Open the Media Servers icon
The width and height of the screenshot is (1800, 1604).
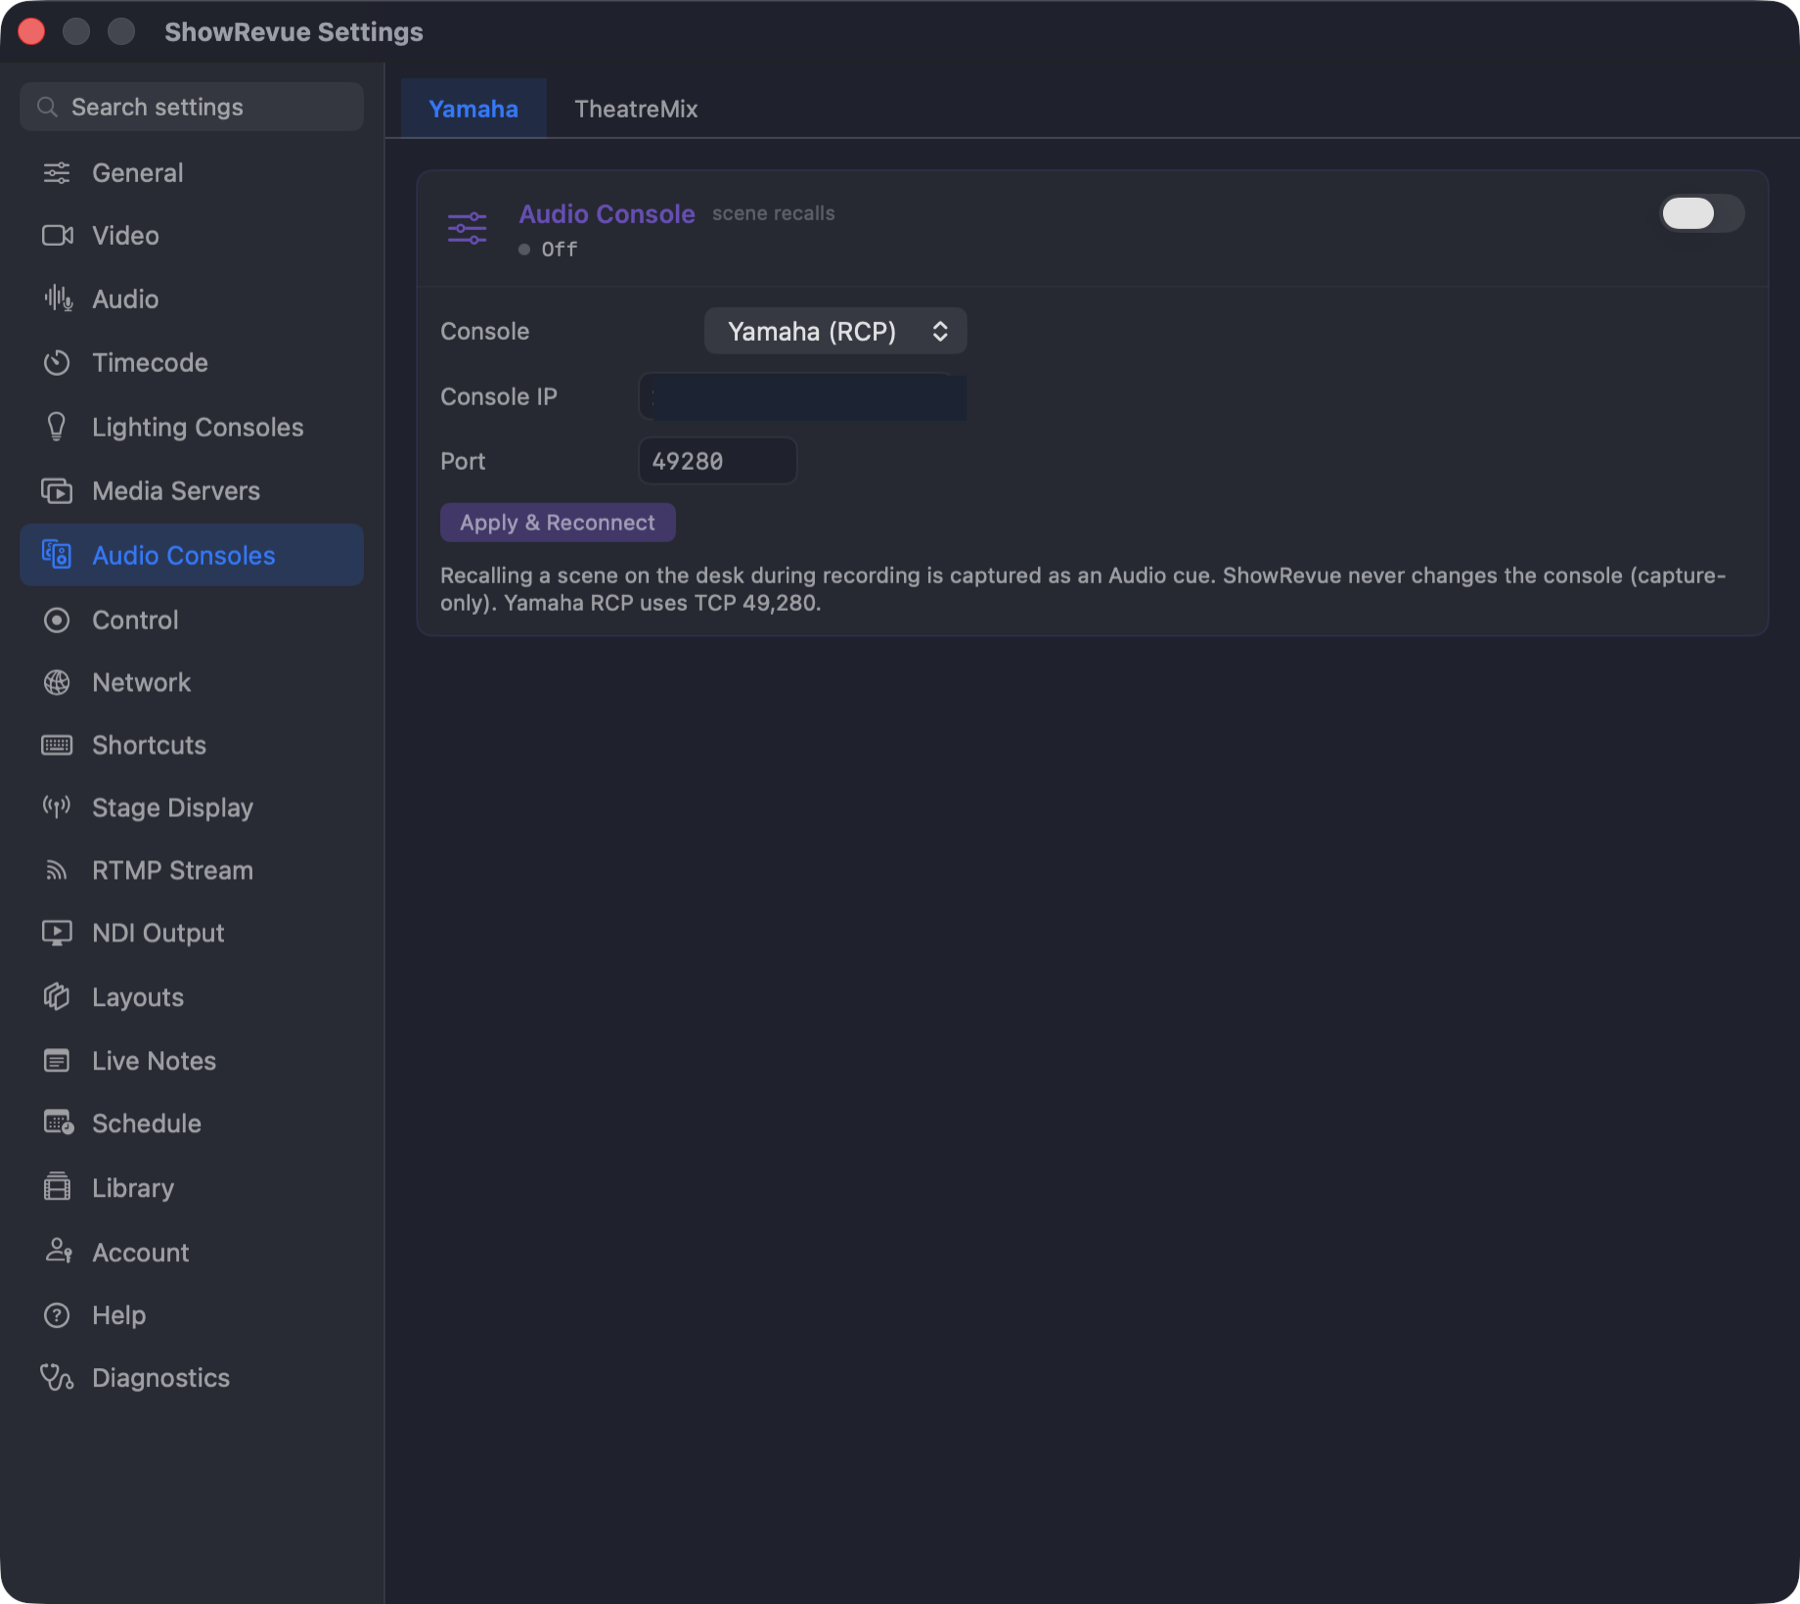tap(57, 491)
